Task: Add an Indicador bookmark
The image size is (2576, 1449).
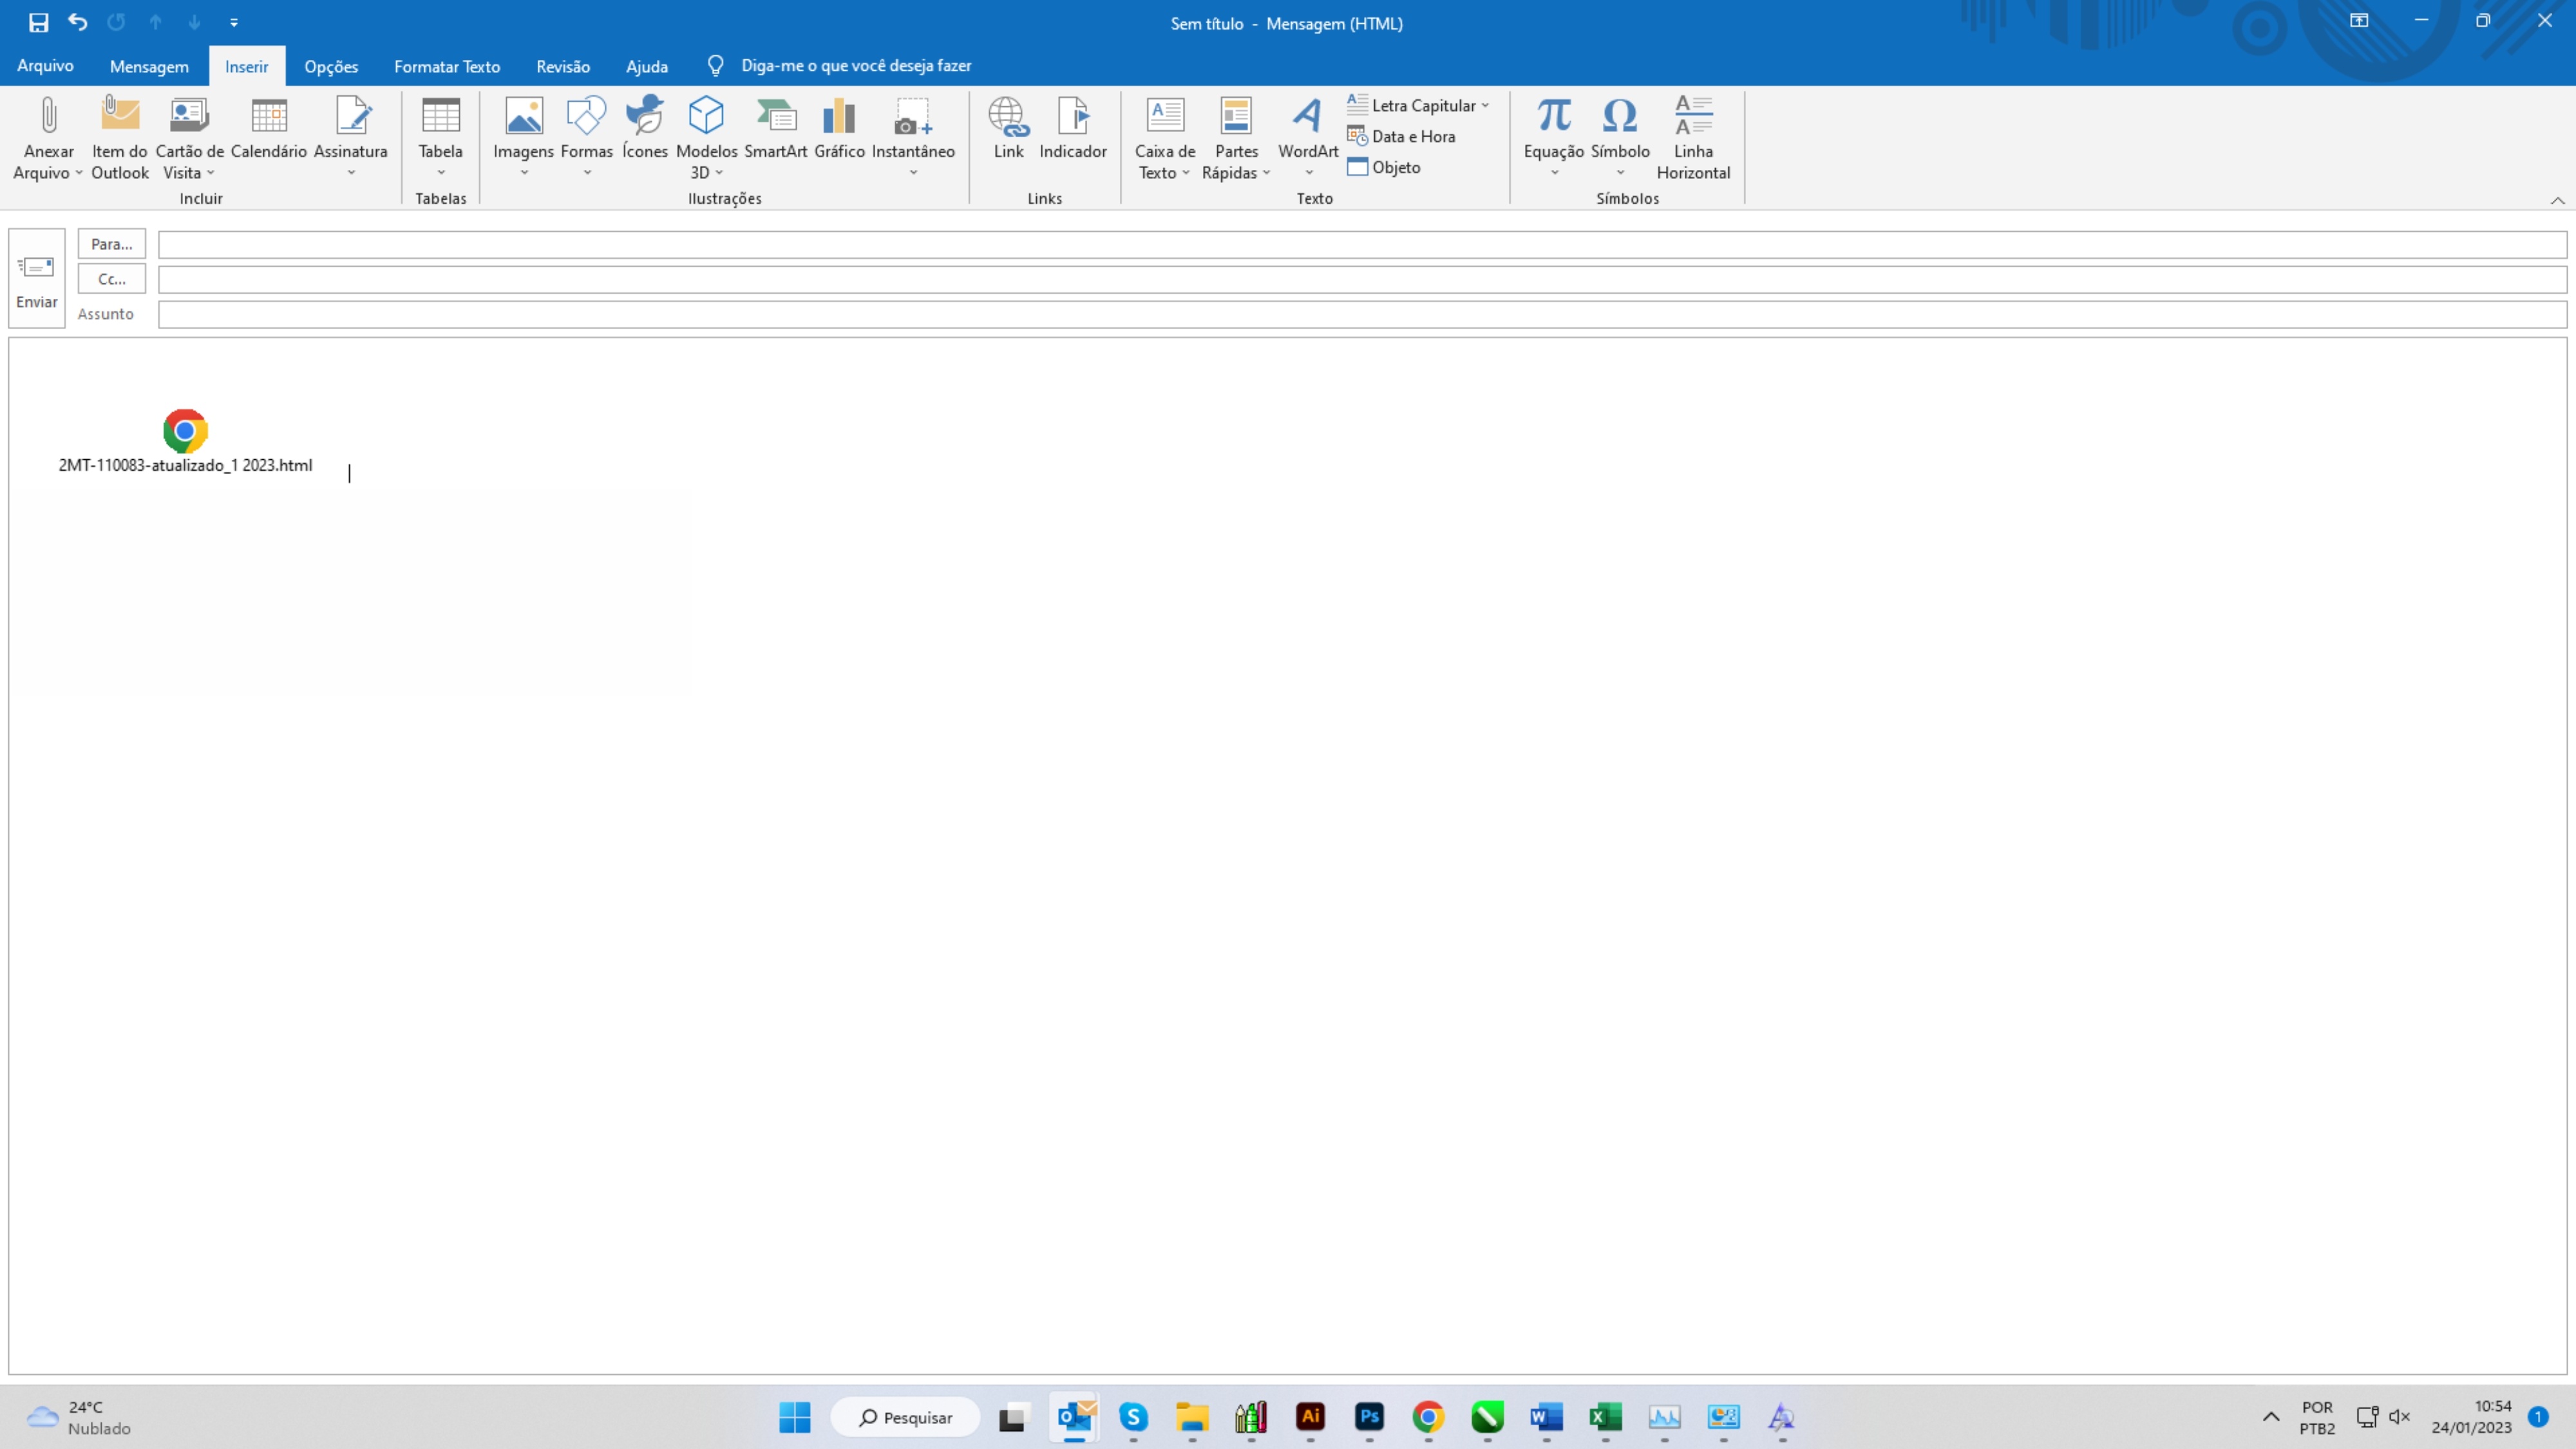Action: point(1073,128)
